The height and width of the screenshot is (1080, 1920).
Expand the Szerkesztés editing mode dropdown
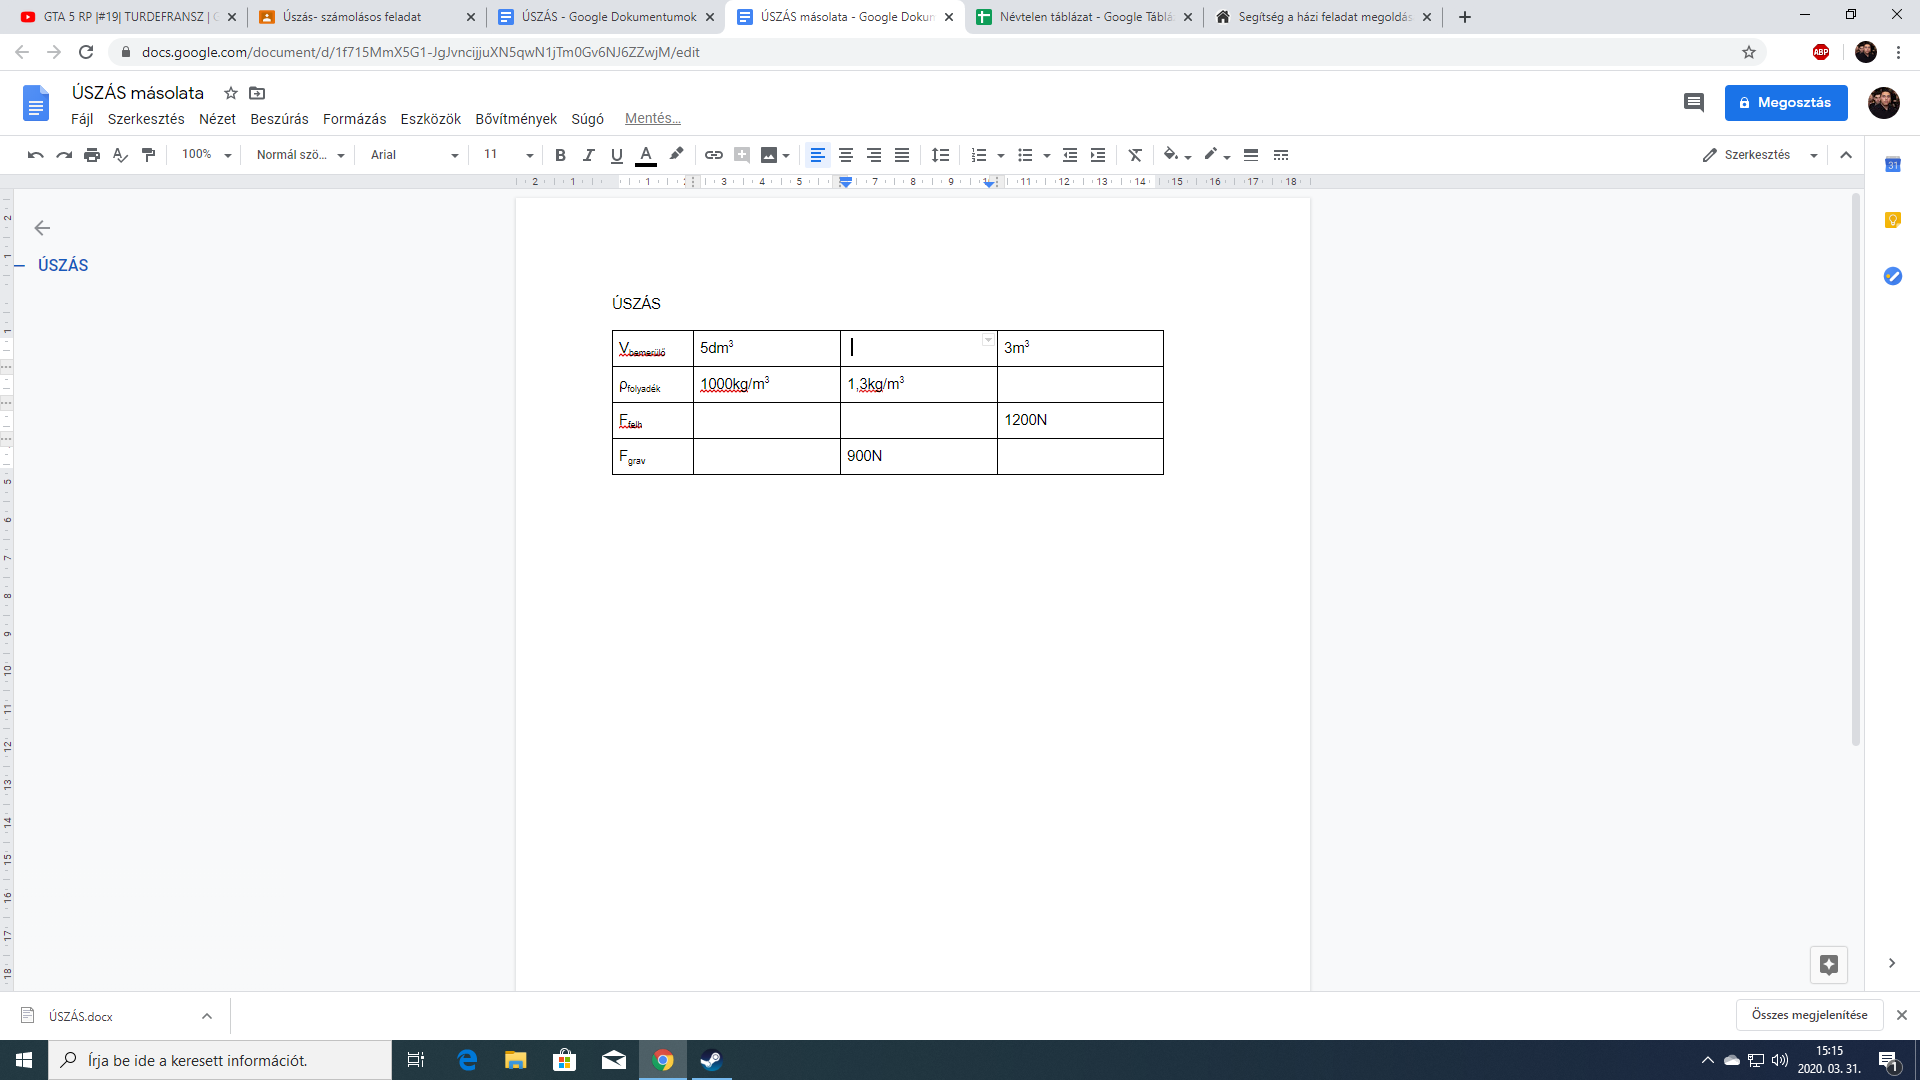1760,155
